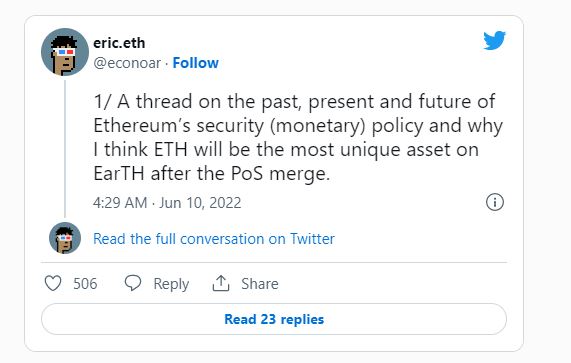Open the tweet info circle icon

(x=495, y=202)
